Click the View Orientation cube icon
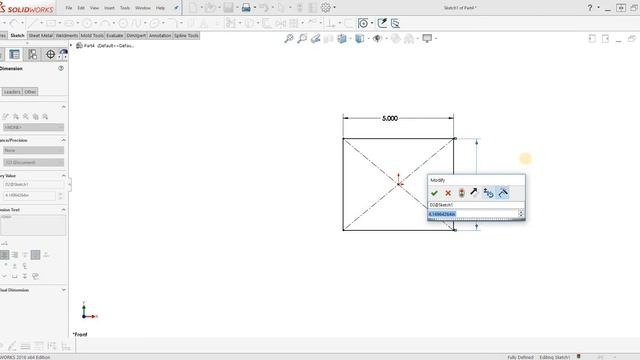 click(342, 38)
